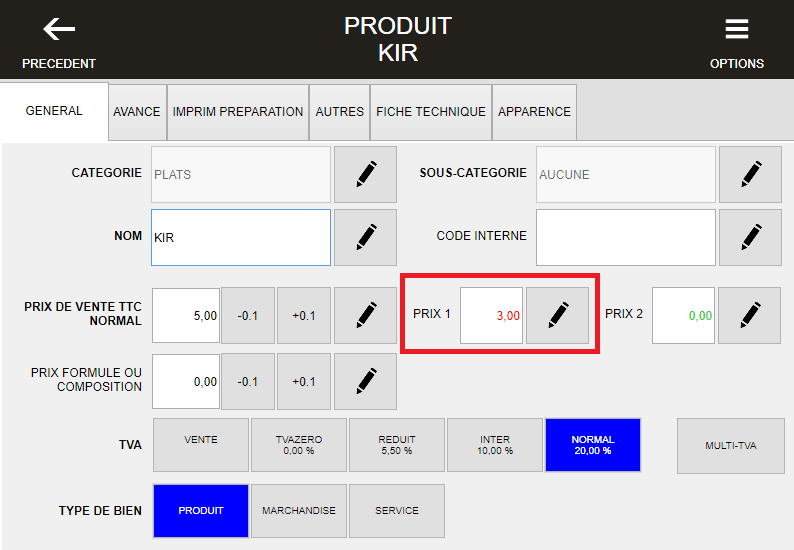The width and height of the screenshot is (794, 550).
Task: Click the normal price field showing 5,00
Action: [186, 315]
